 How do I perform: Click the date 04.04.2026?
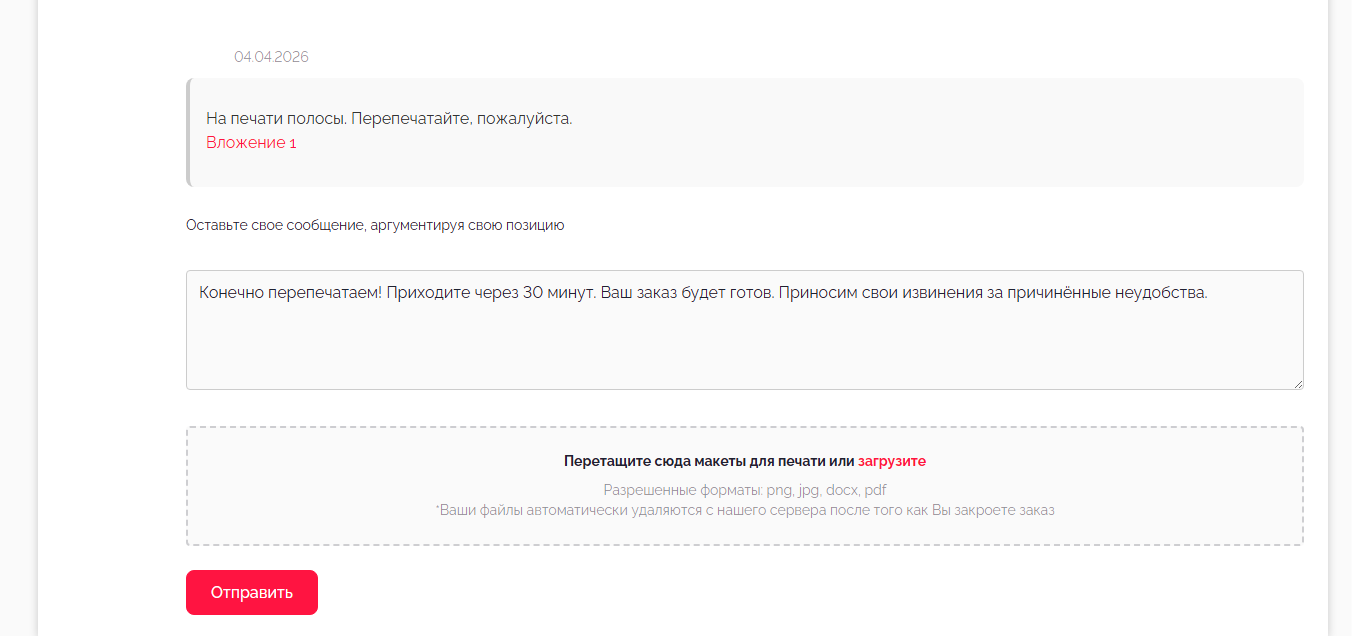[271, 57]
